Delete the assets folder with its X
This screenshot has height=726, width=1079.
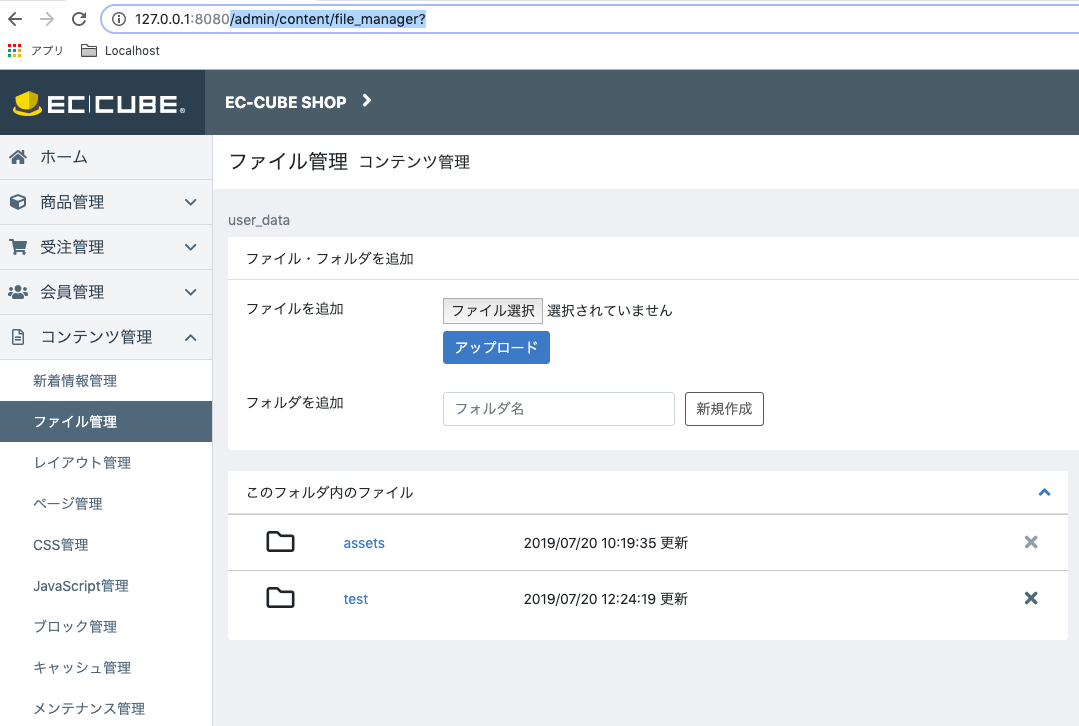pos(1031,542)
